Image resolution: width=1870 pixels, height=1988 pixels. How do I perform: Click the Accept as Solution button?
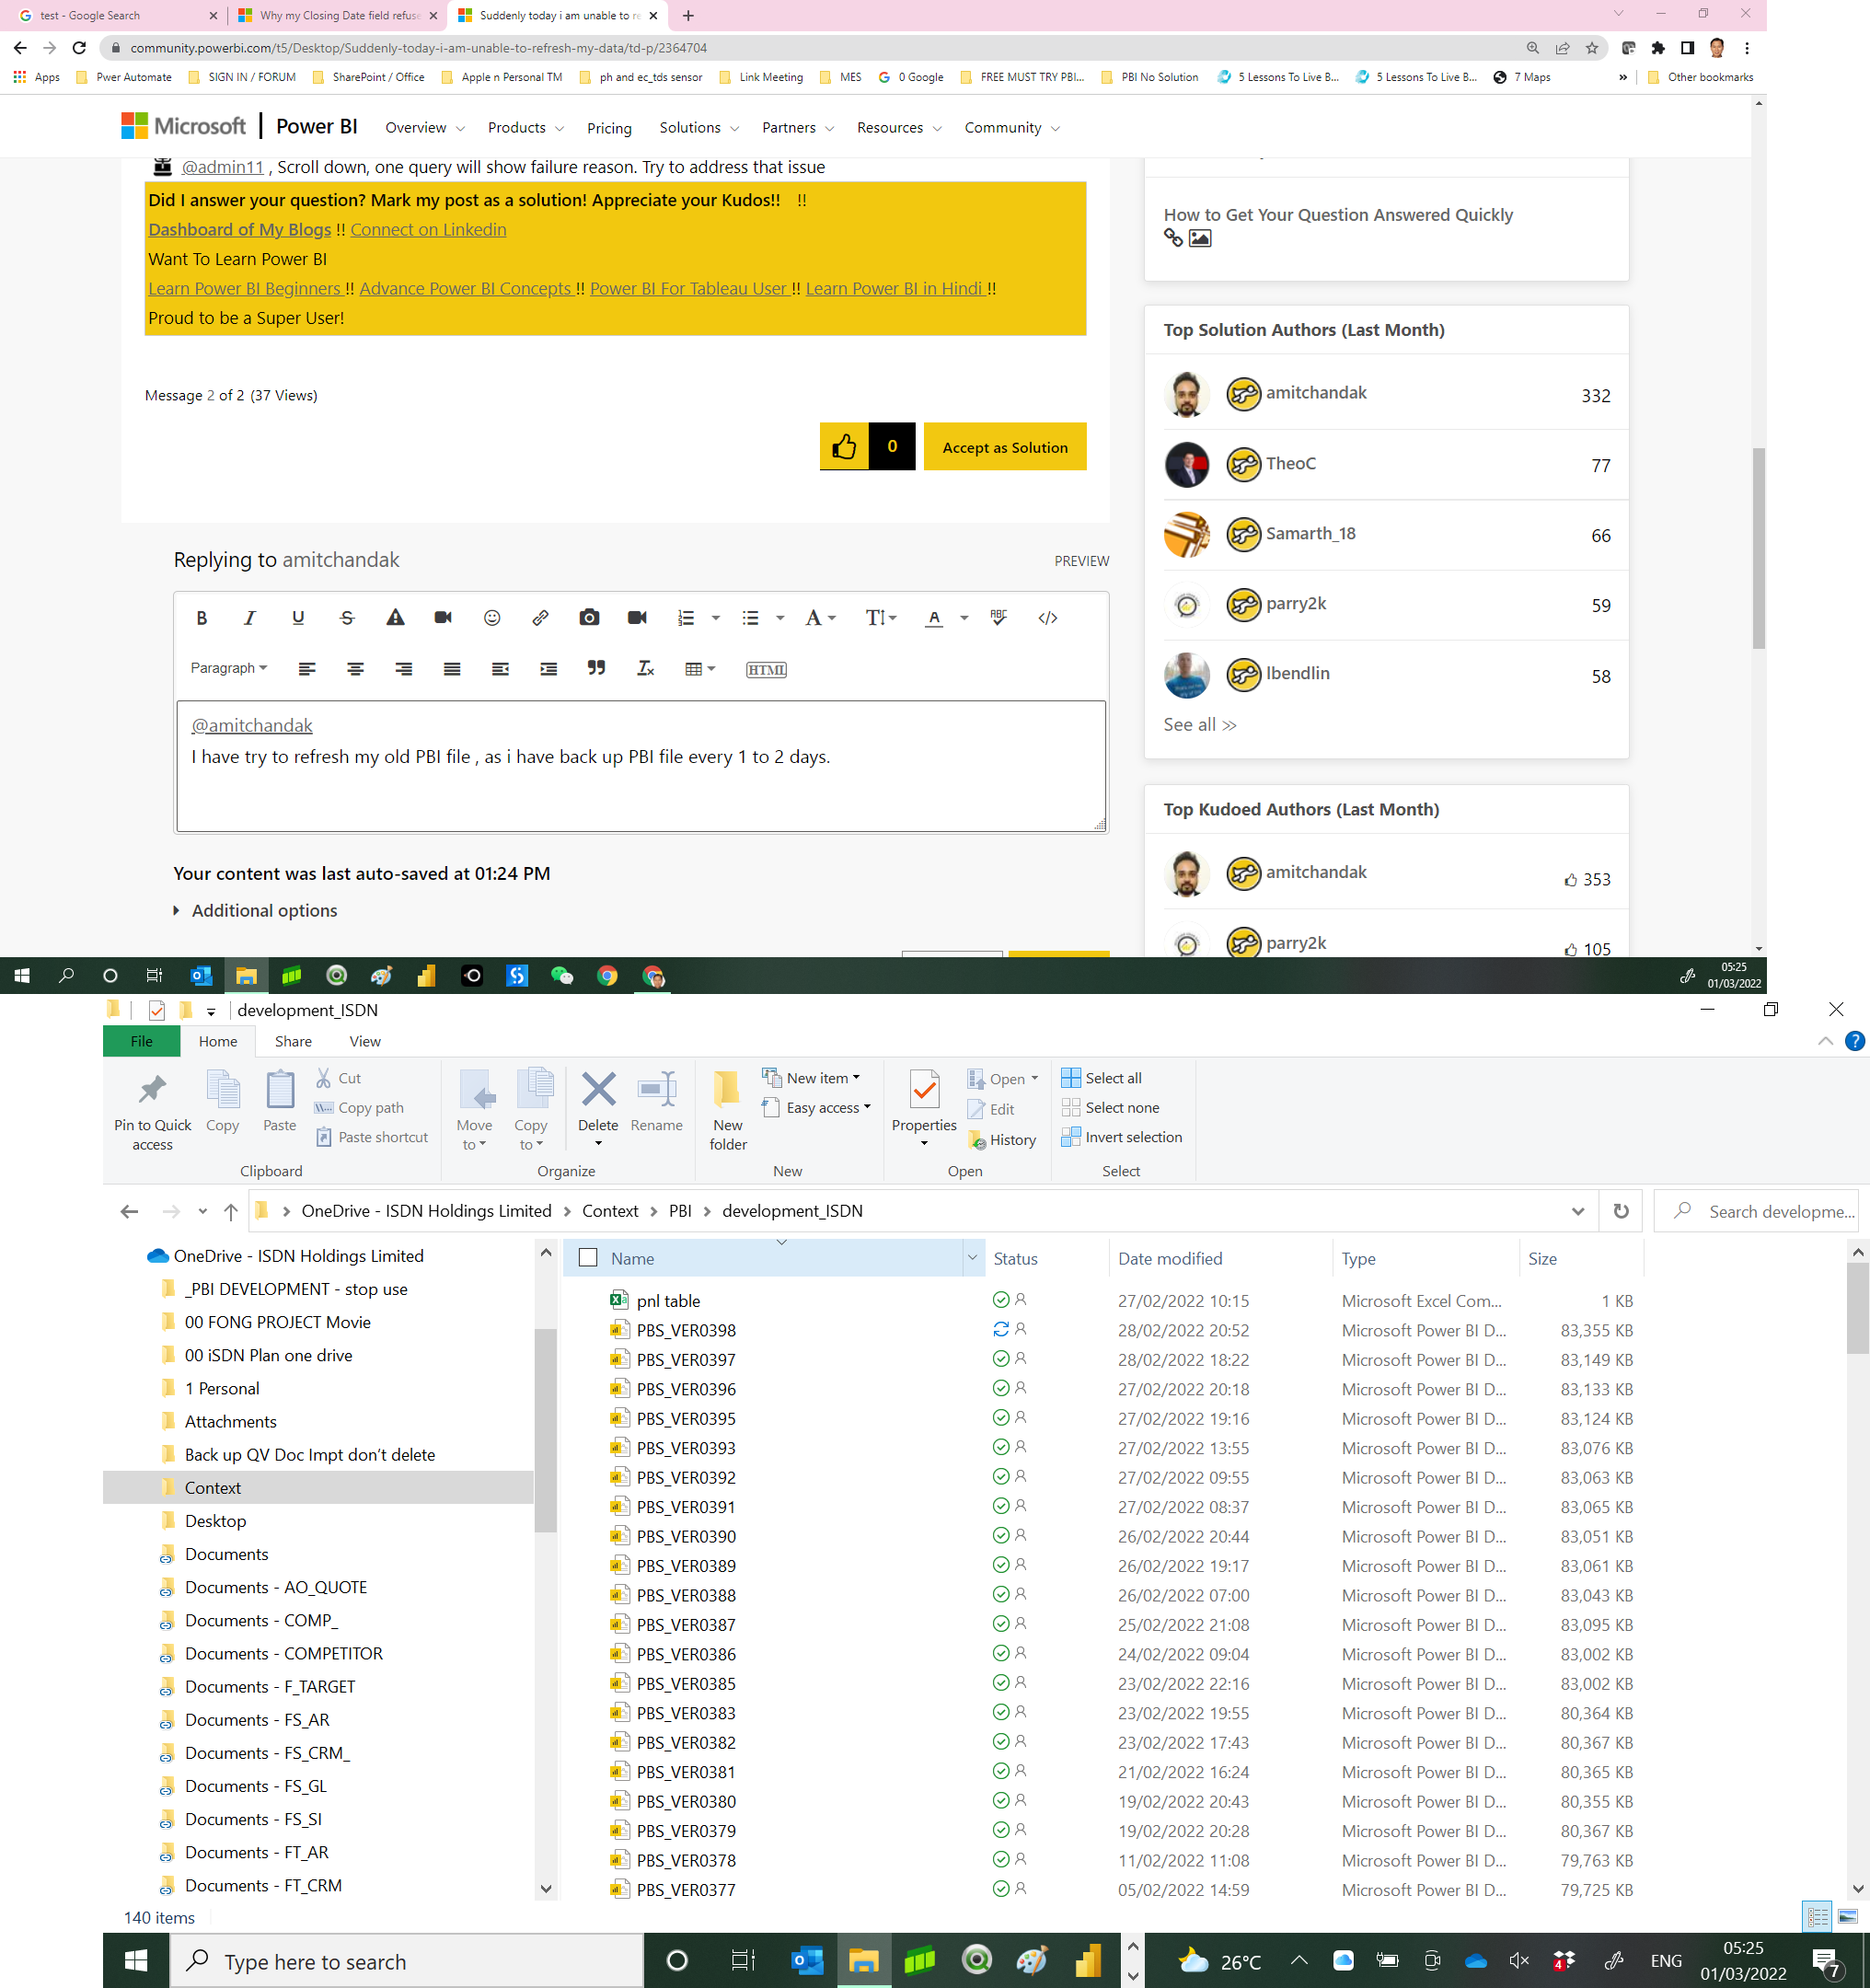(1005, 447)
